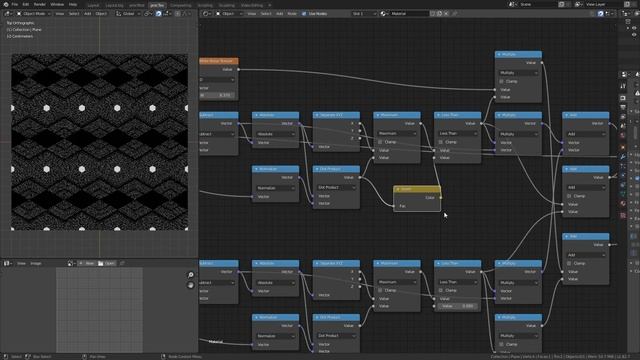Open the Edit menu
This screenshot has width=640, height=360.
[26, 4]
